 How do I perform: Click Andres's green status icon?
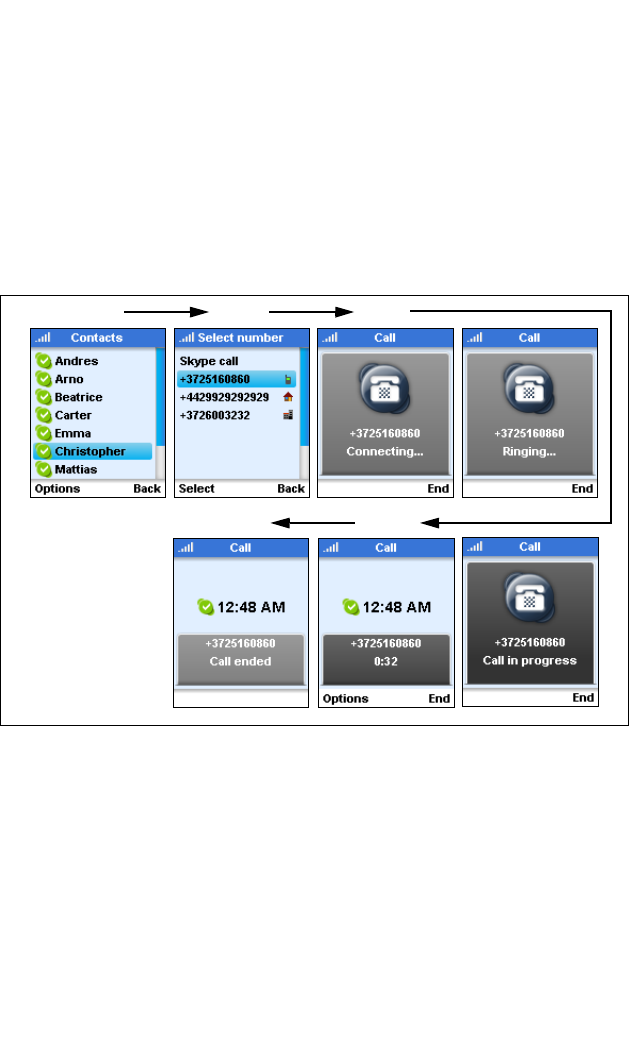(x=44, y=361)
